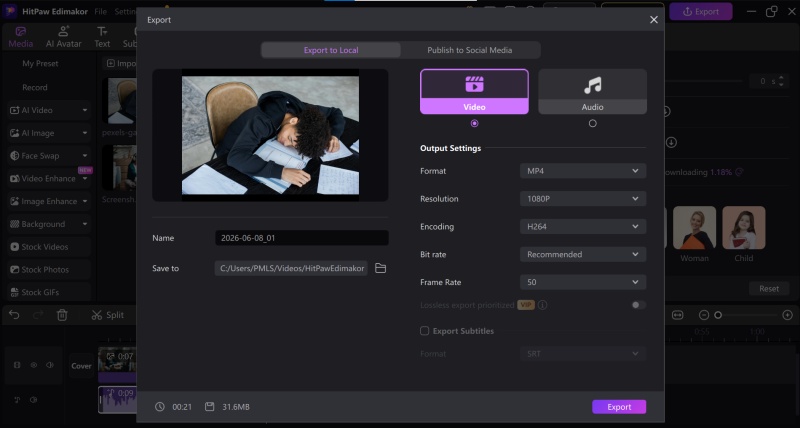Open the Encoding H264 dropdown
The width and height of the screenshot is (800, 428).
(x=583, y=226)
